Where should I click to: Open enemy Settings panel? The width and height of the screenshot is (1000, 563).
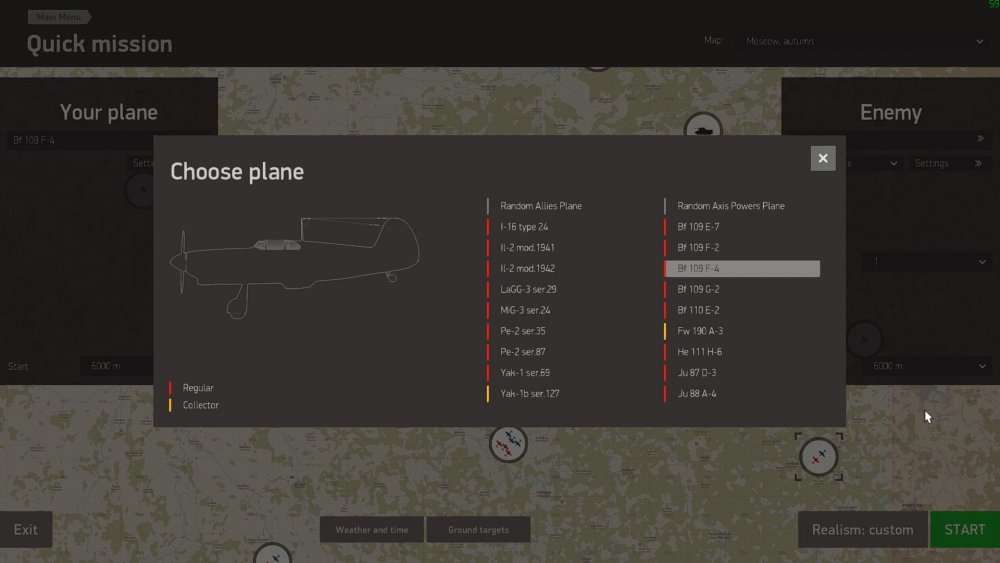point(948,163)
